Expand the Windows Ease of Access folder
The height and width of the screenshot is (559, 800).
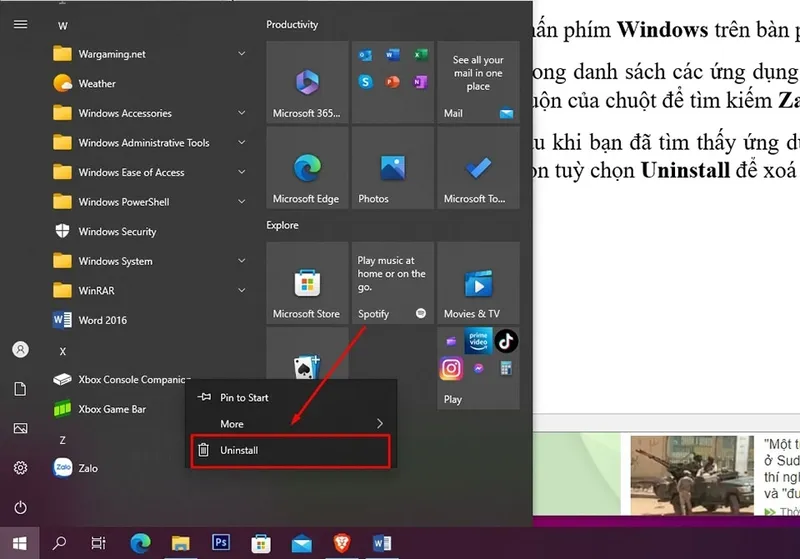coord(242,172)
